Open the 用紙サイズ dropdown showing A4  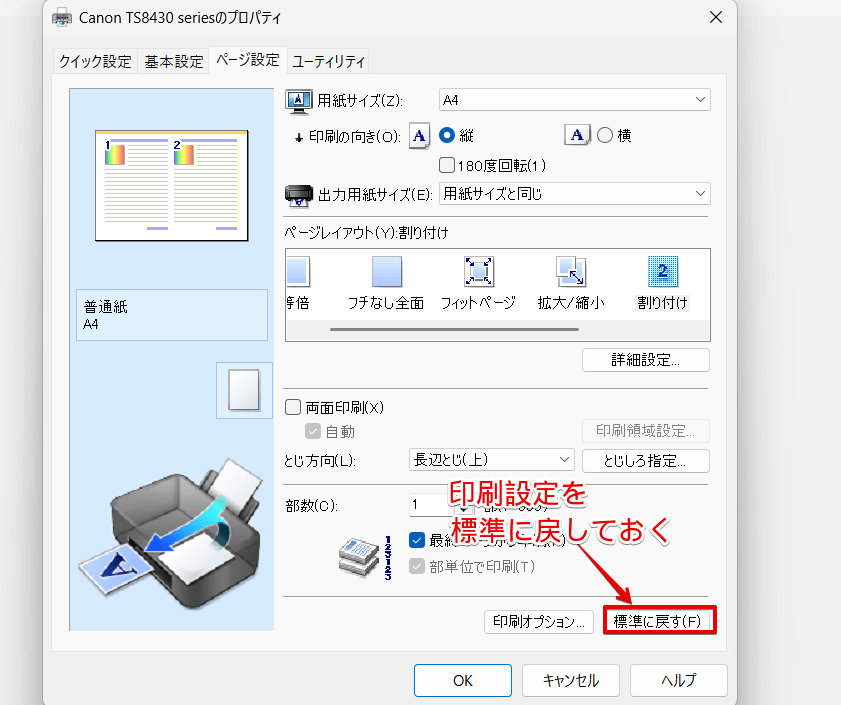click(574, 99)
